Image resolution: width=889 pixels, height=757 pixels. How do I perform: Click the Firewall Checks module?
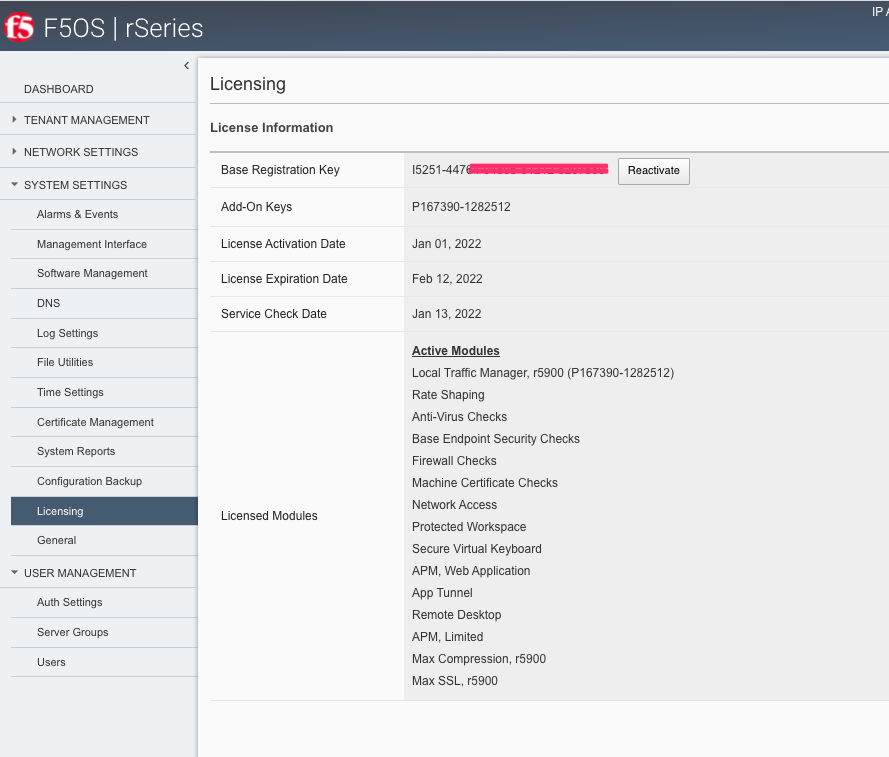click(454, 461)
